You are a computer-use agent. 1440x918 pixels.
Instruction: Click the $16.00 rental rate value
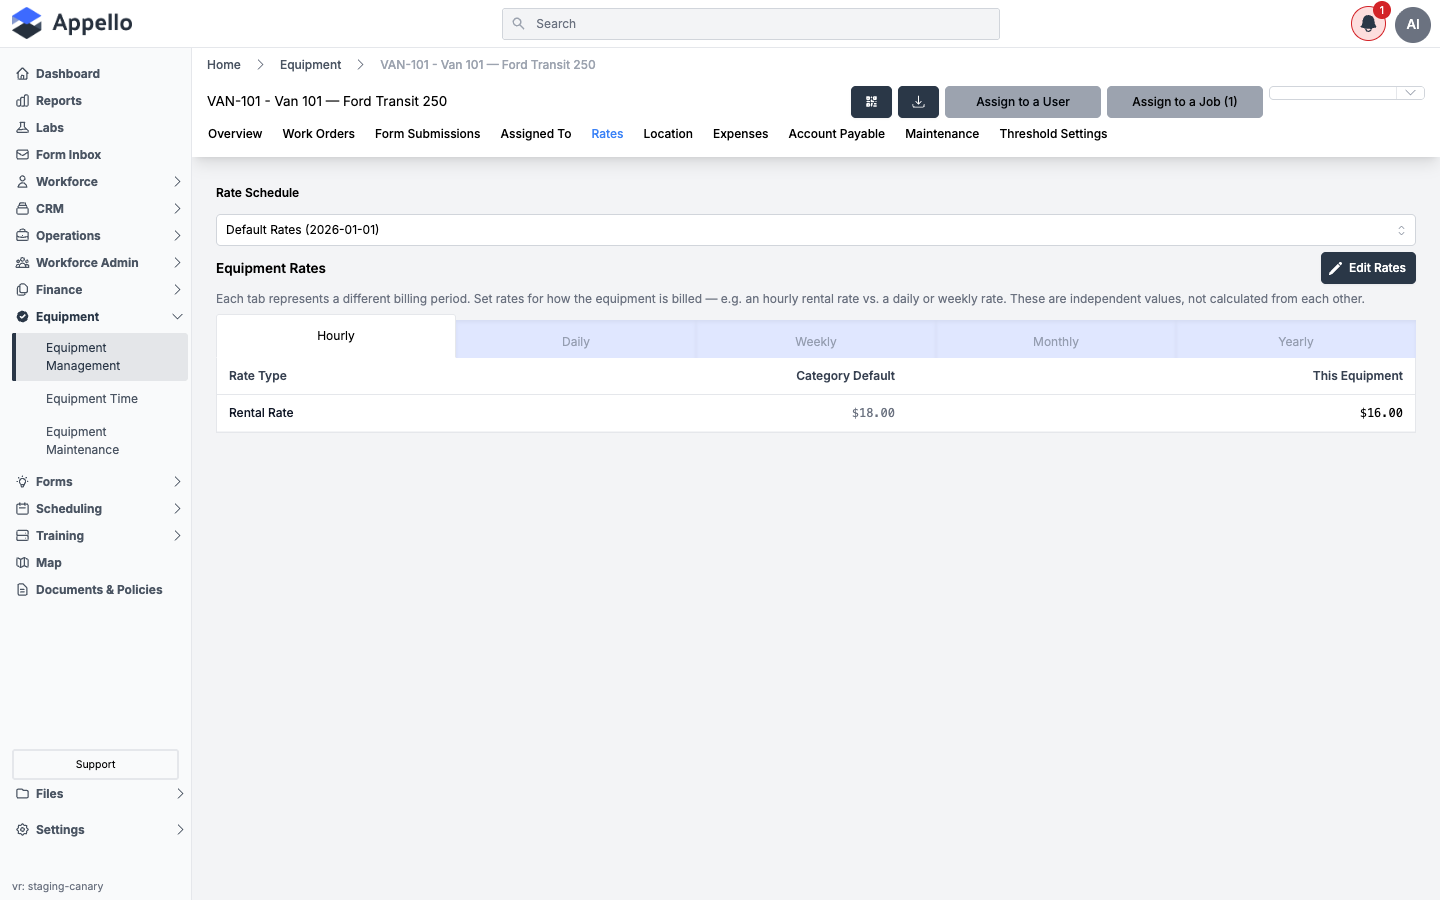point(1381,413)
